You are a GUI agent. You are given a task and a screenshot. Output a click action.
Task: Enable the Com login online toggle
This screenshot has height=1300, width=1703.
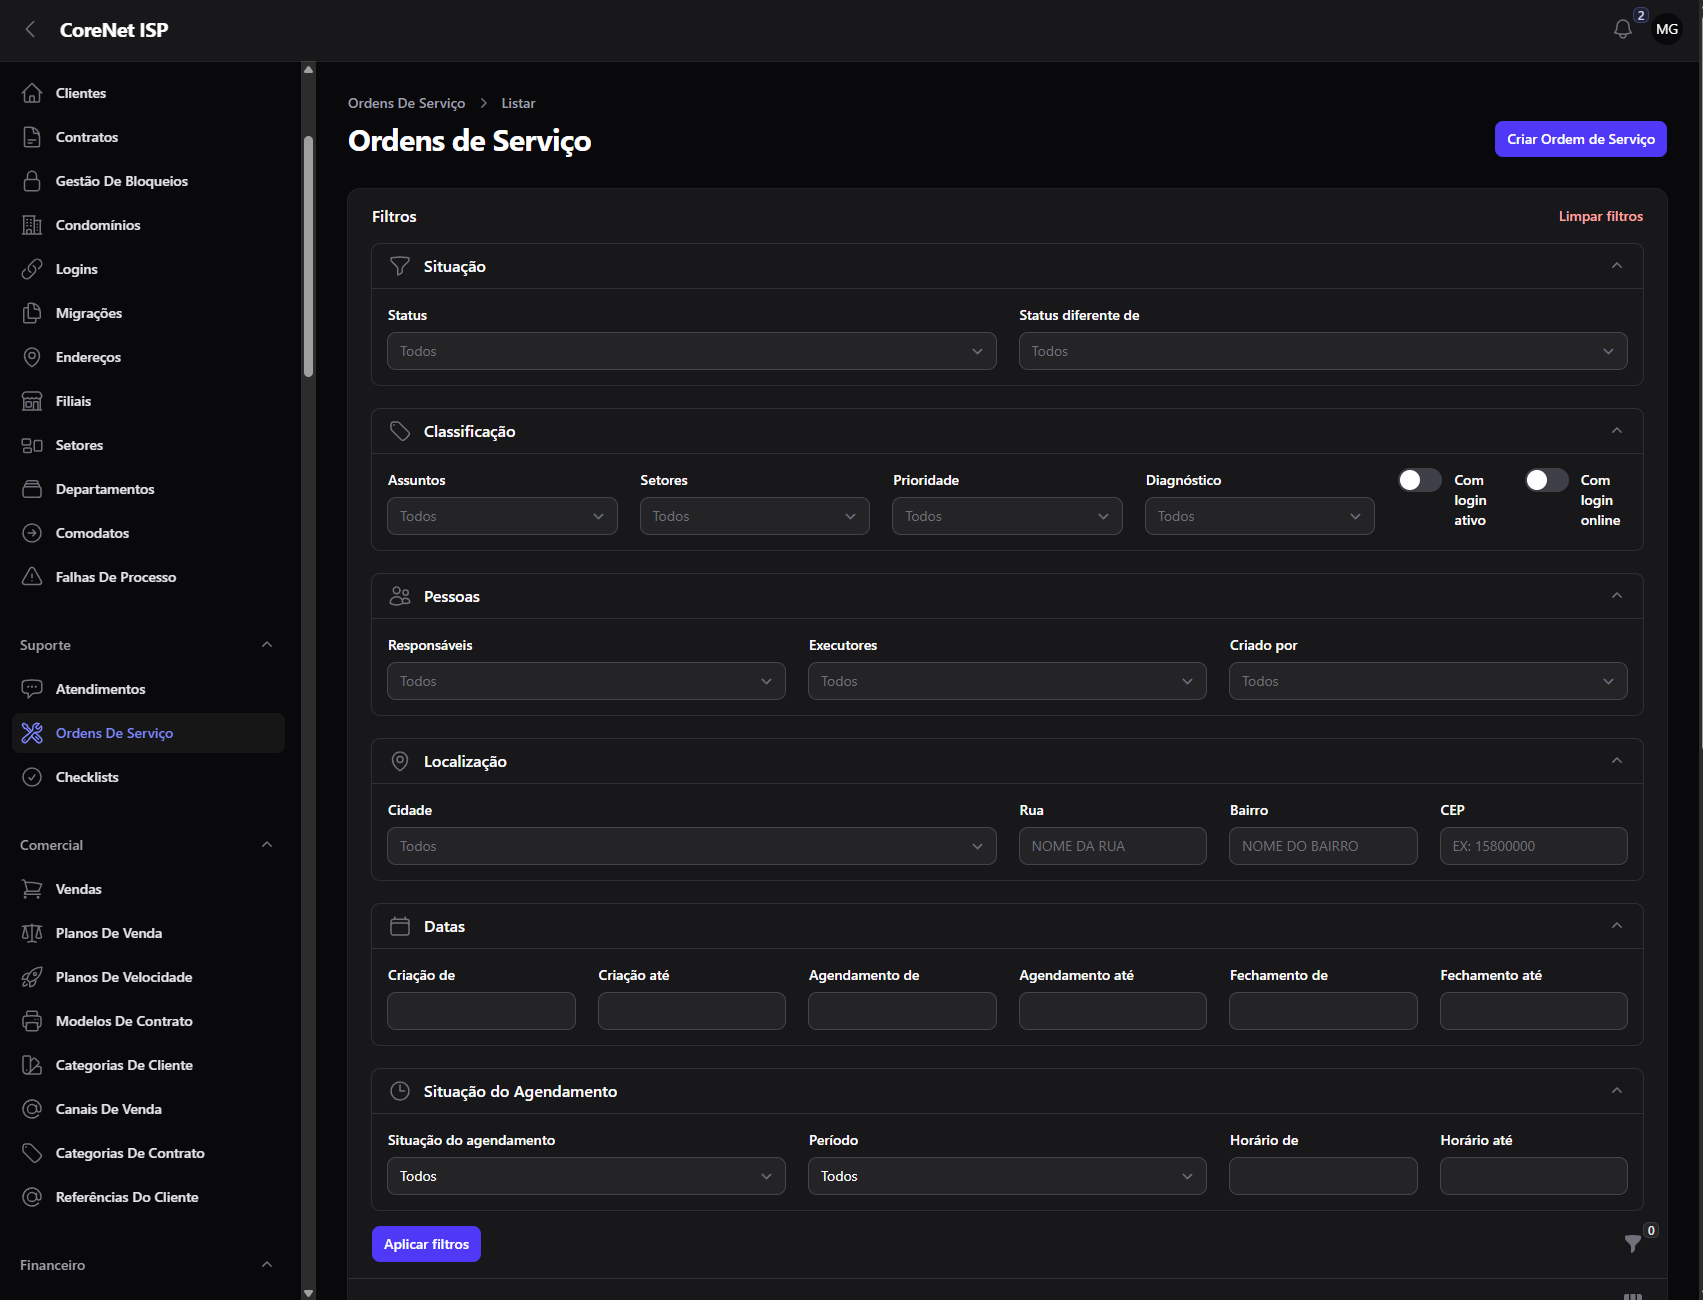coord(1546,480)
